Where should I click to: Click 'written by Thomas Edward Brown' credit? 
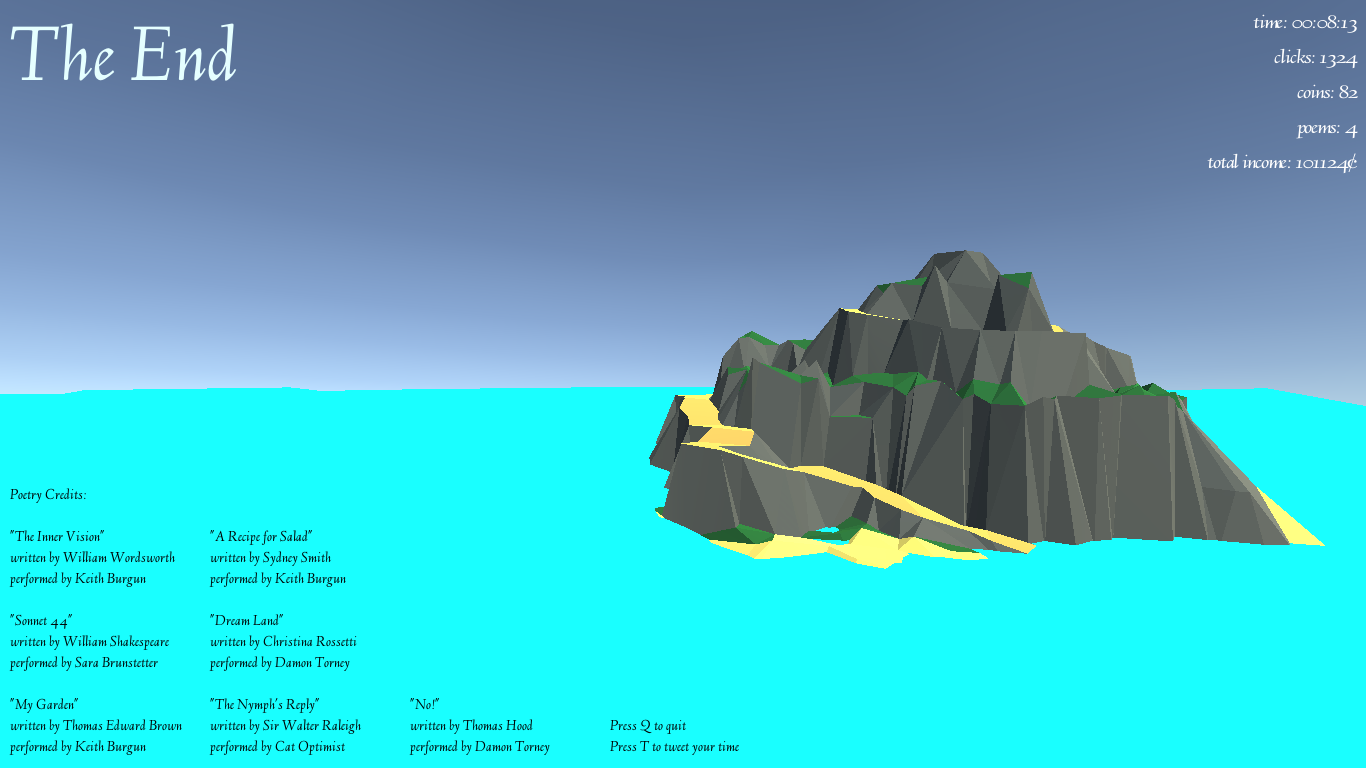(96, 726)
